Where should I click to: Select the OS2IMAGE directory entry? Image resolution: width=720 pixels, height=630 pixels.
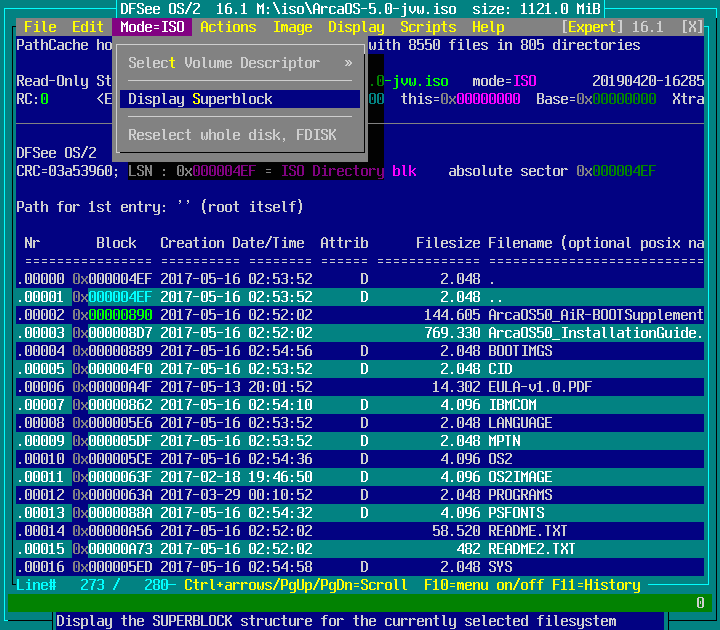click(x=520, y=477)
